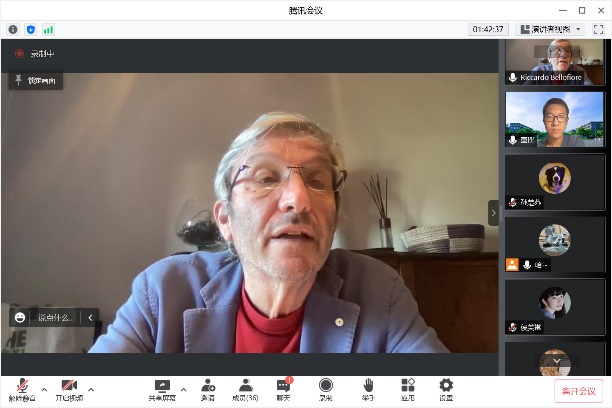Click the 'say something' chat input
Image resolution: width=612 pixels, height=408 pixels.
pos(54,317)
